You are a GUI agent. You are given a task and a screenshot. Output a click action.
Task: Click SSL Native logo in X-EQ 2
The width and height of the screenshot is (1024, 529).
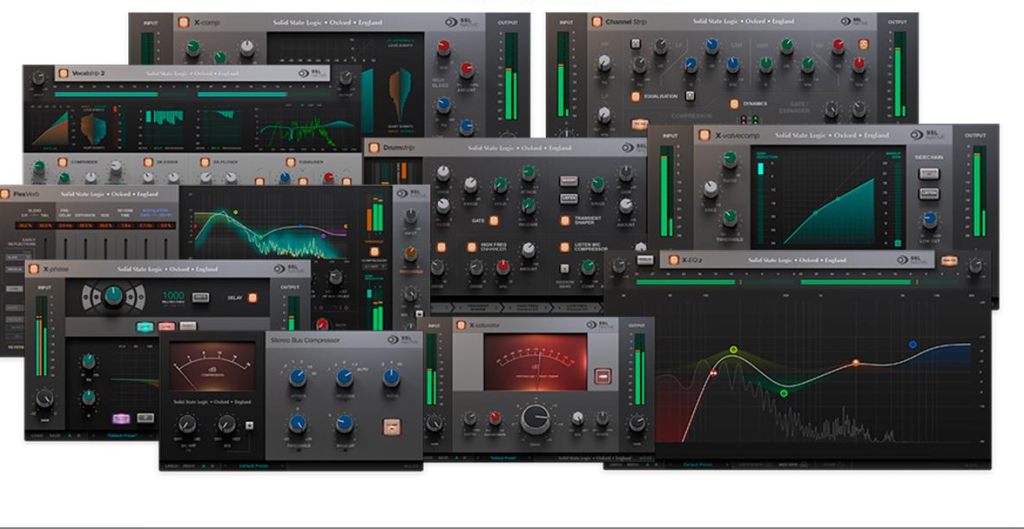(912, 260)
